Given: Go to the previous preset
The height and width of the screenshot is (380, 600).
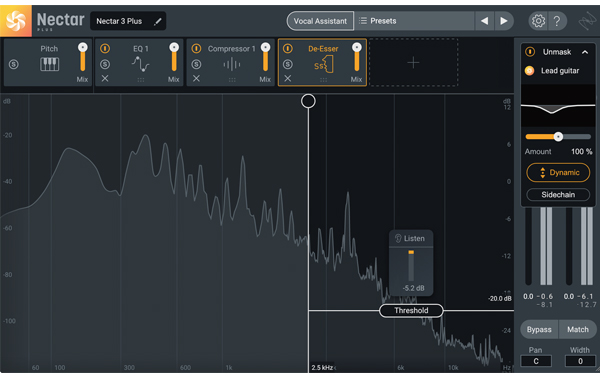Looking at the screenshot, I should 484,21.
